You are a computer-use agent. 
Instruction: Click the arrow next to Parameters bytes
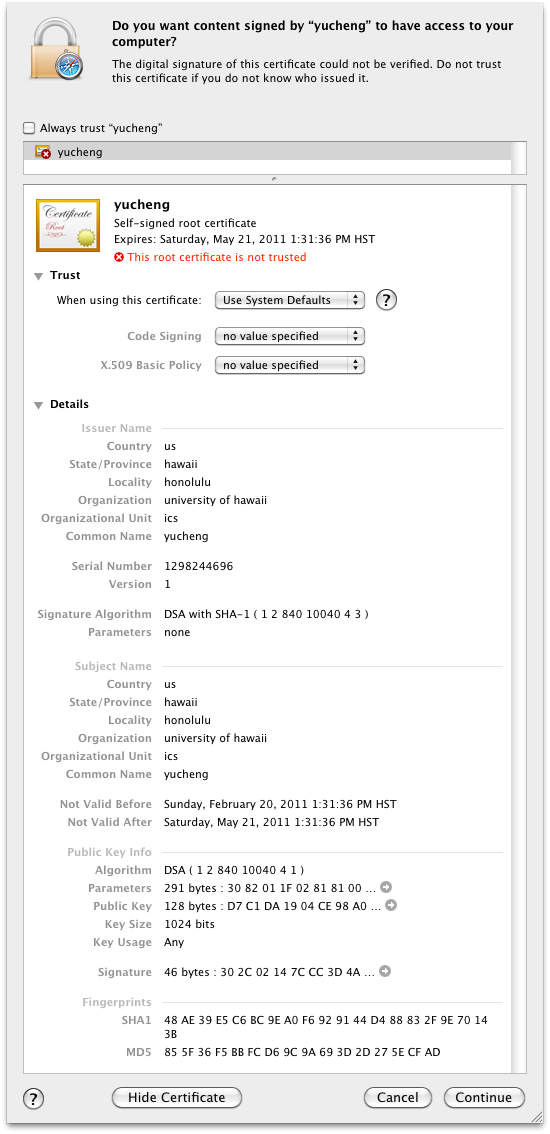tap(386, 887)
